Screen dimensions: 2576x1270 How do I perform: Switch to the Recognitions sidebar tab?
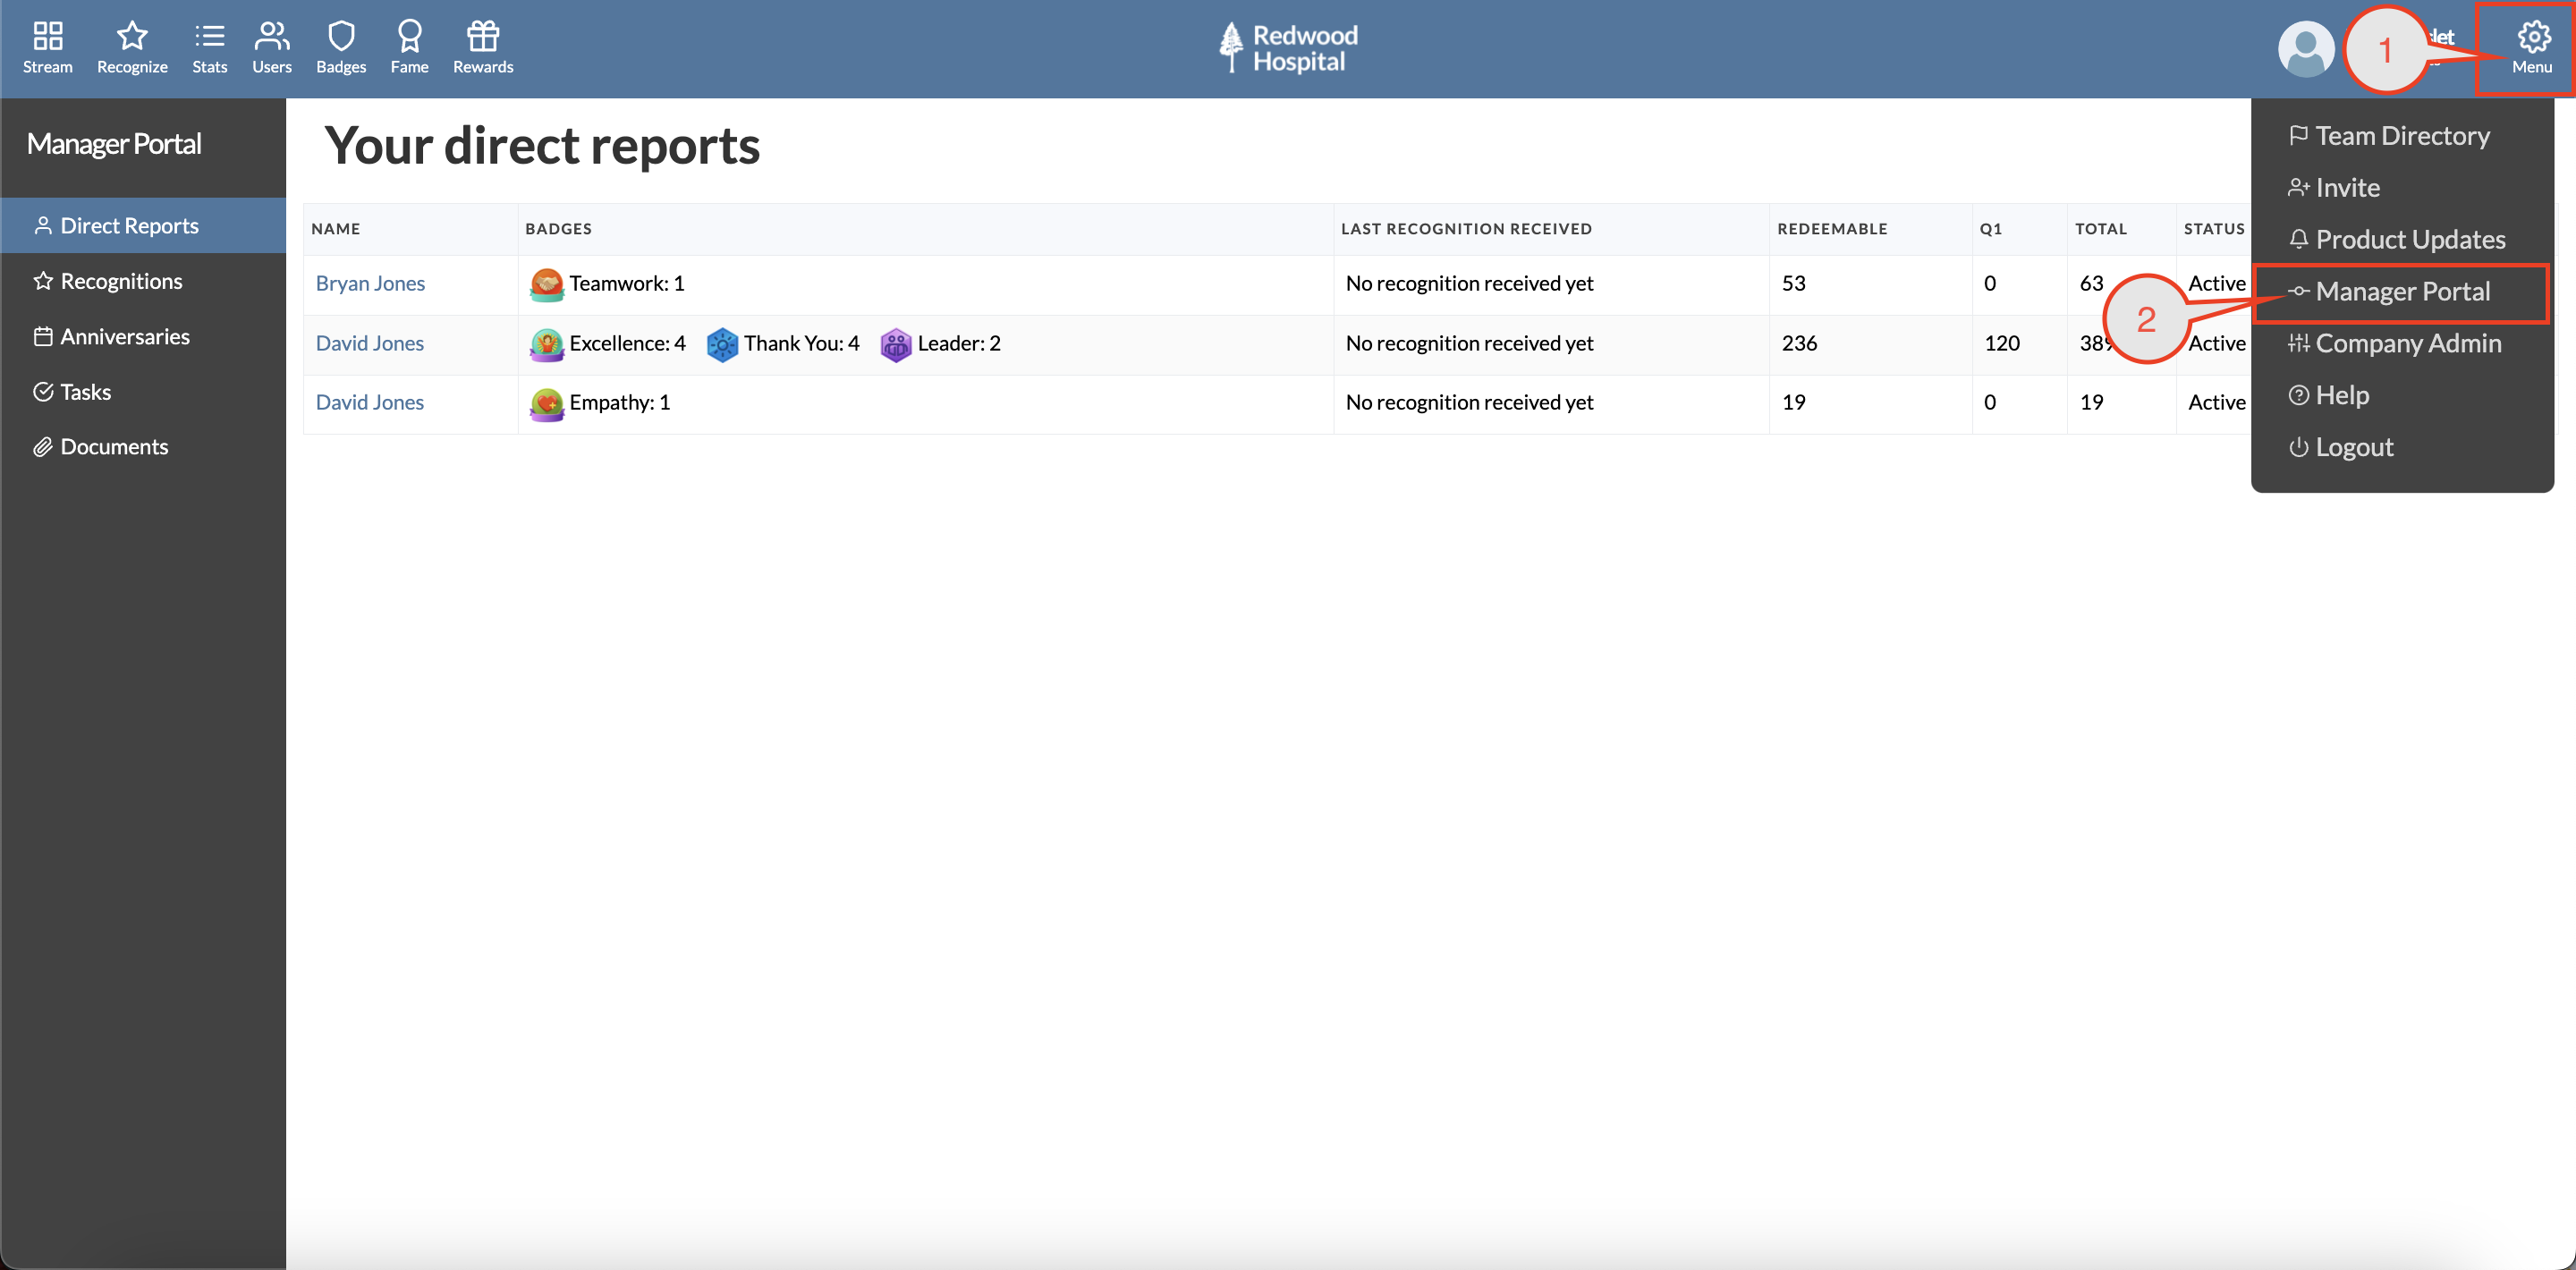120,281
